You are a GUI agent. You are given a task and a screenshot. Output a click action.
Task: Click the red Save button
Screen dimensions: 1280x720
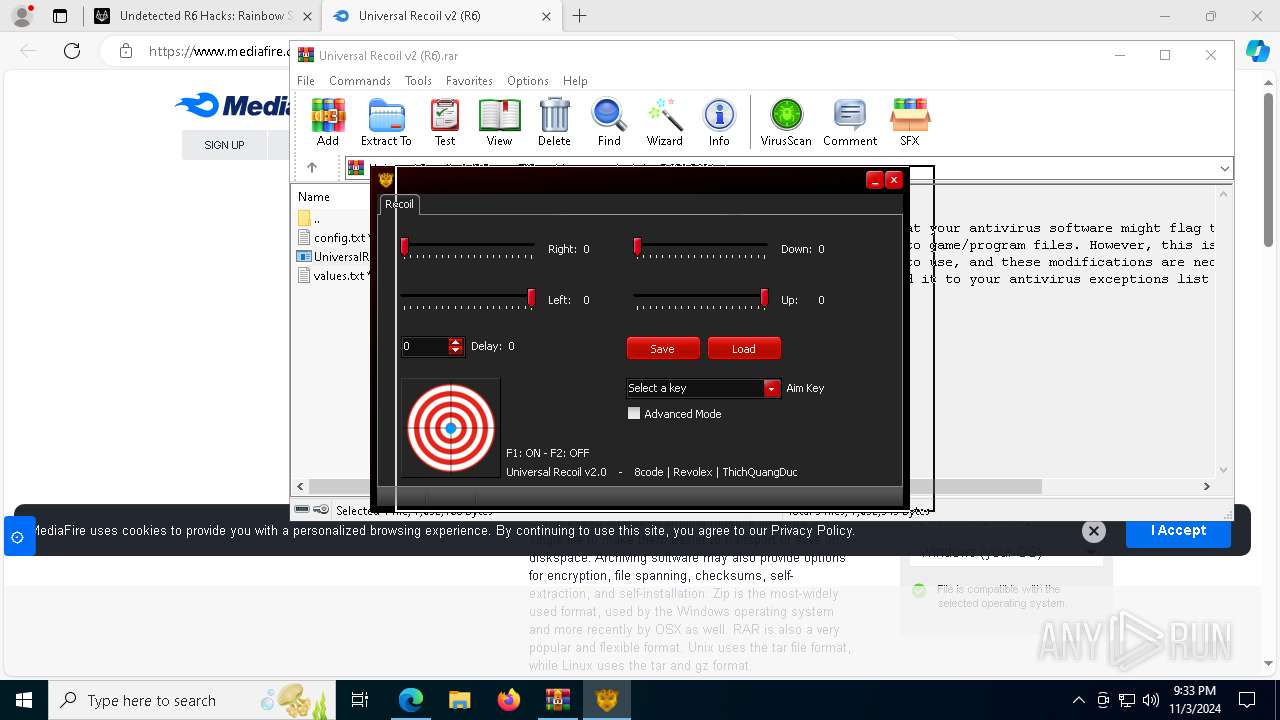(662, 349)
